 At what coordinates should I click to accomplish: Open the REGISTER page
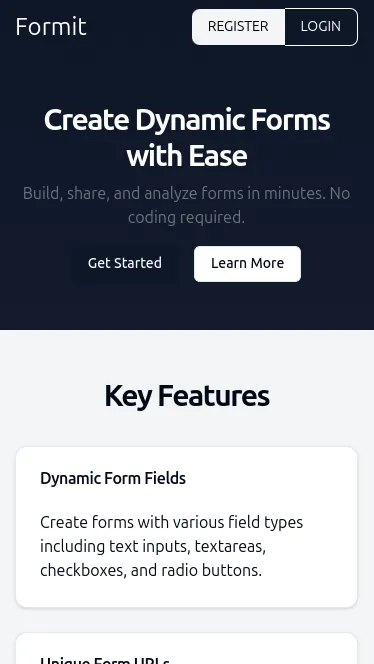pos(238,27)
